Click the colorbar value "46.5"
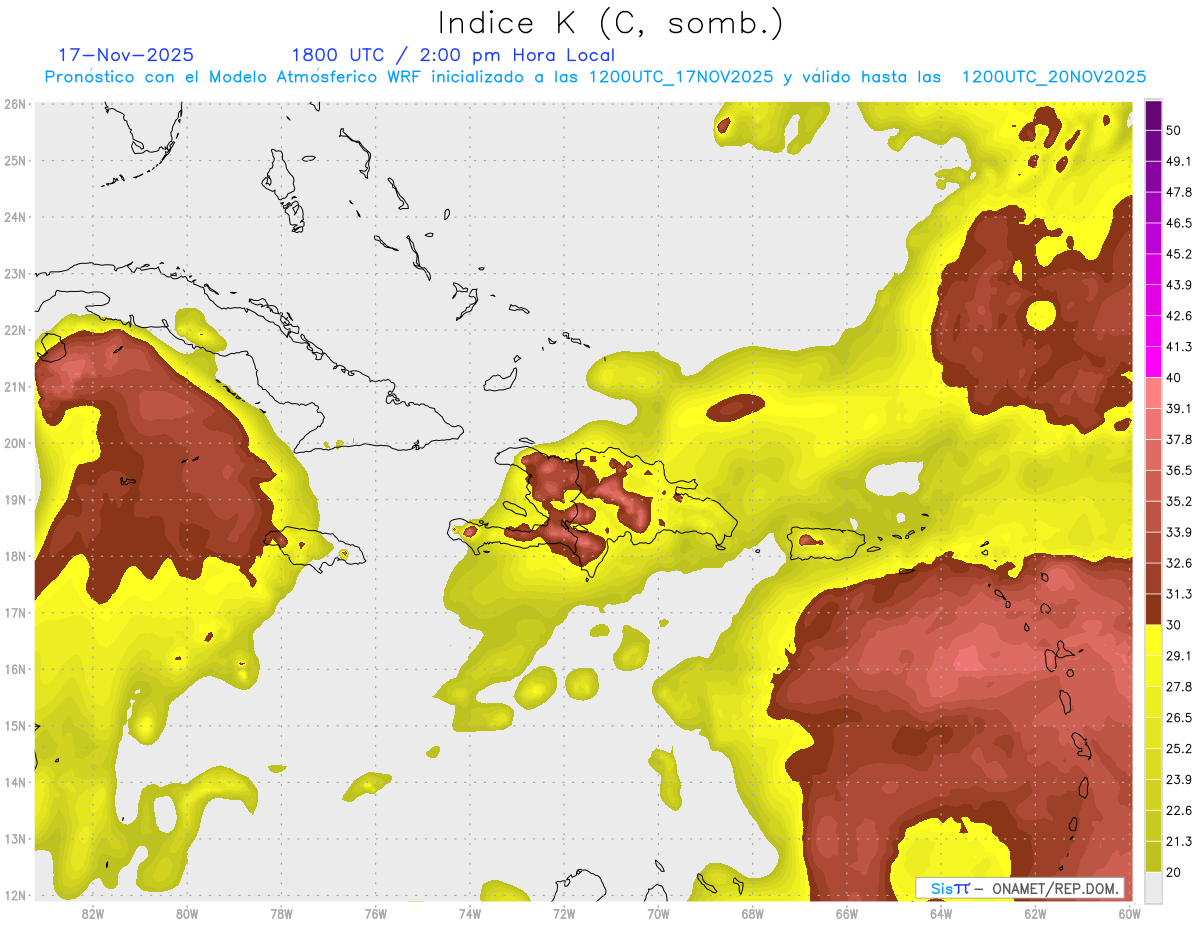 click(x=1178, y=223)
